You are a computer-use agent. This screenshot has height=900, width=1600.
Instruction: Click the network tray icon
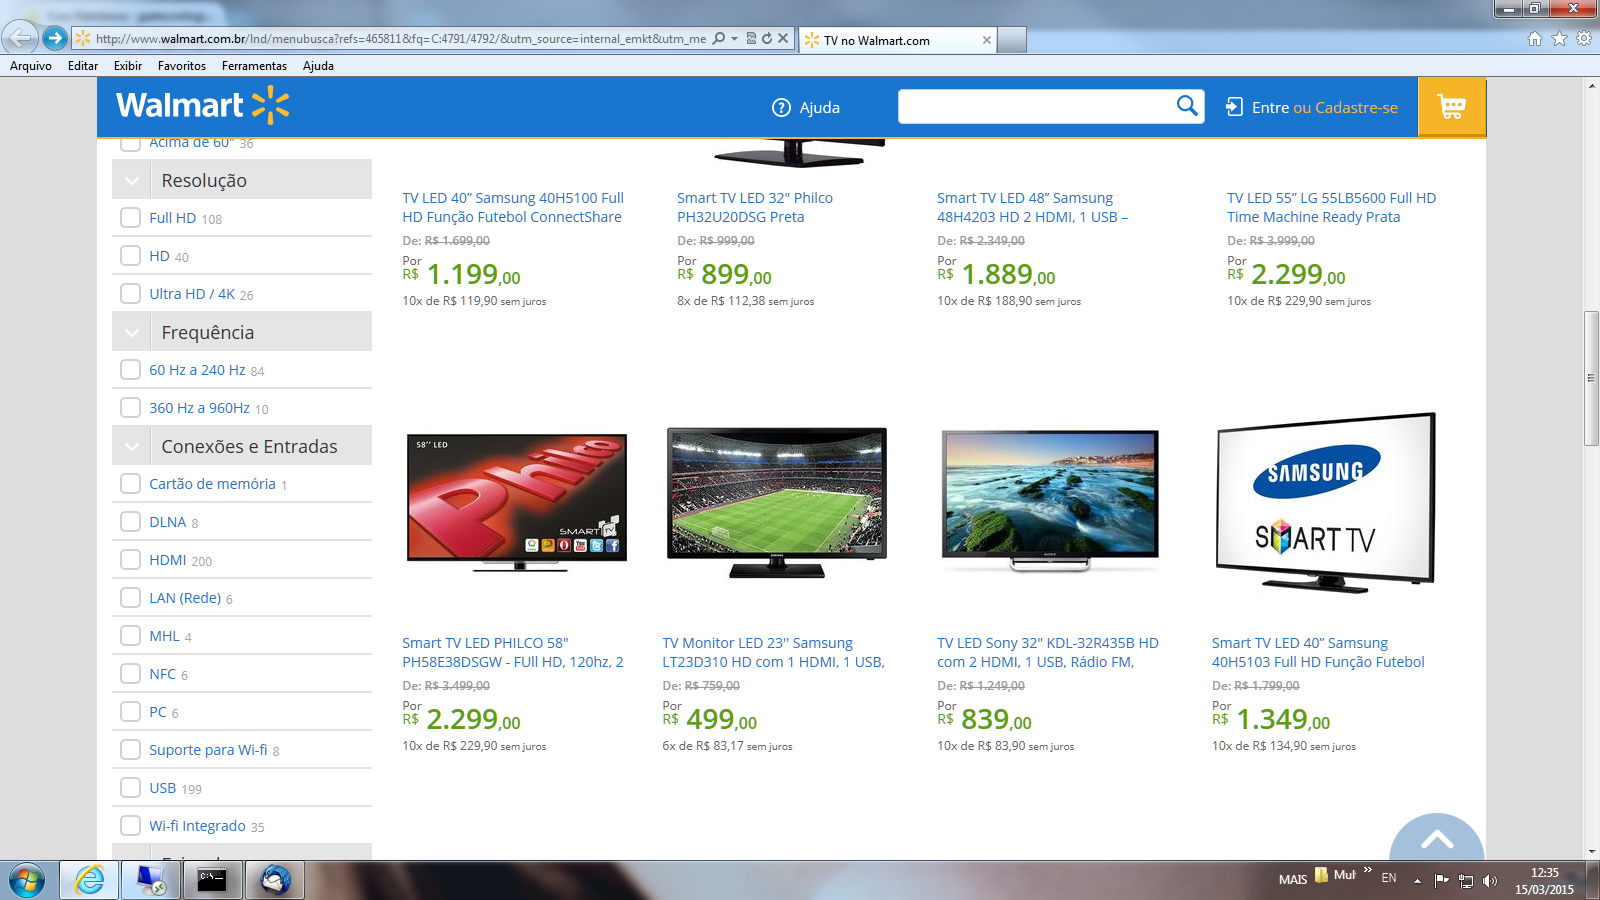(x=1466, y=880)
